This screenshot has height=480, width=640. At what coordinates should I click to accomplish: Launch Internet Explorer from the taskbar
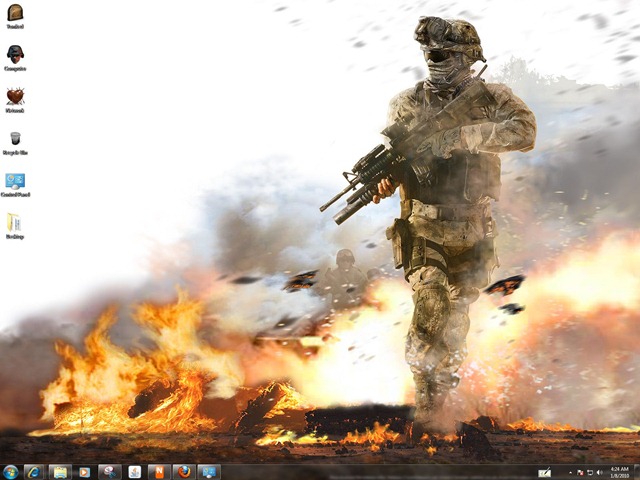tap(34, 472)
